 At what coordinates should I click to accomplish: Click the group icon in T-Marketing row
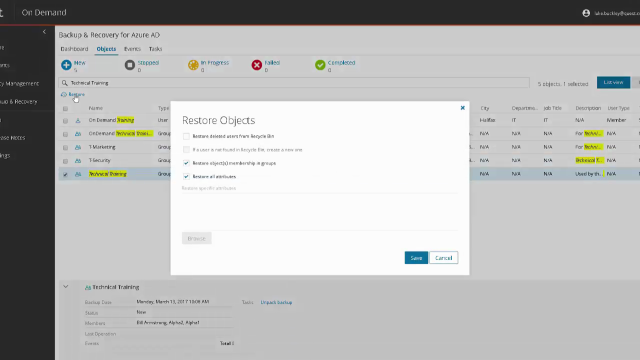pyautogui.click(x=78, y=147)
